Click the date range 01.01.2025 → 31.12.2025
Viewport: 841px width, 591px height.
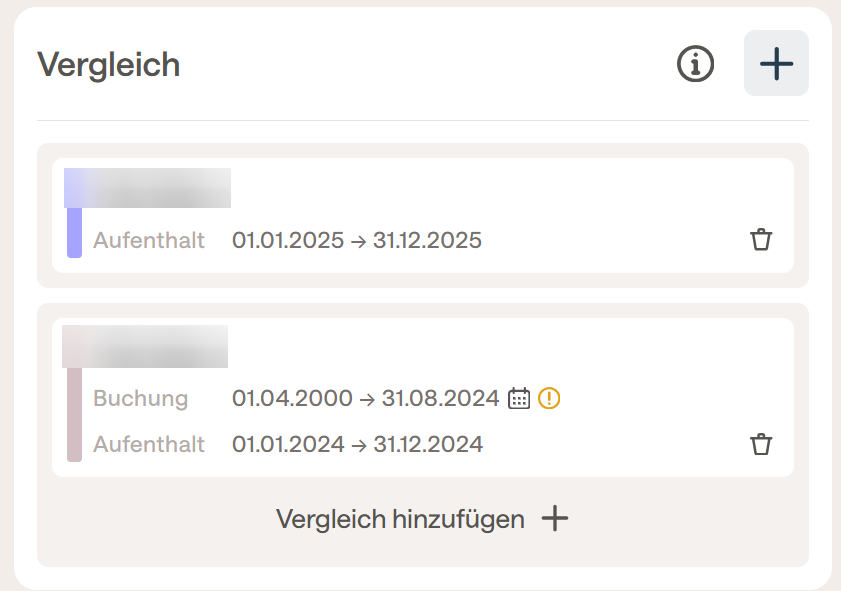tap(357, 240)
